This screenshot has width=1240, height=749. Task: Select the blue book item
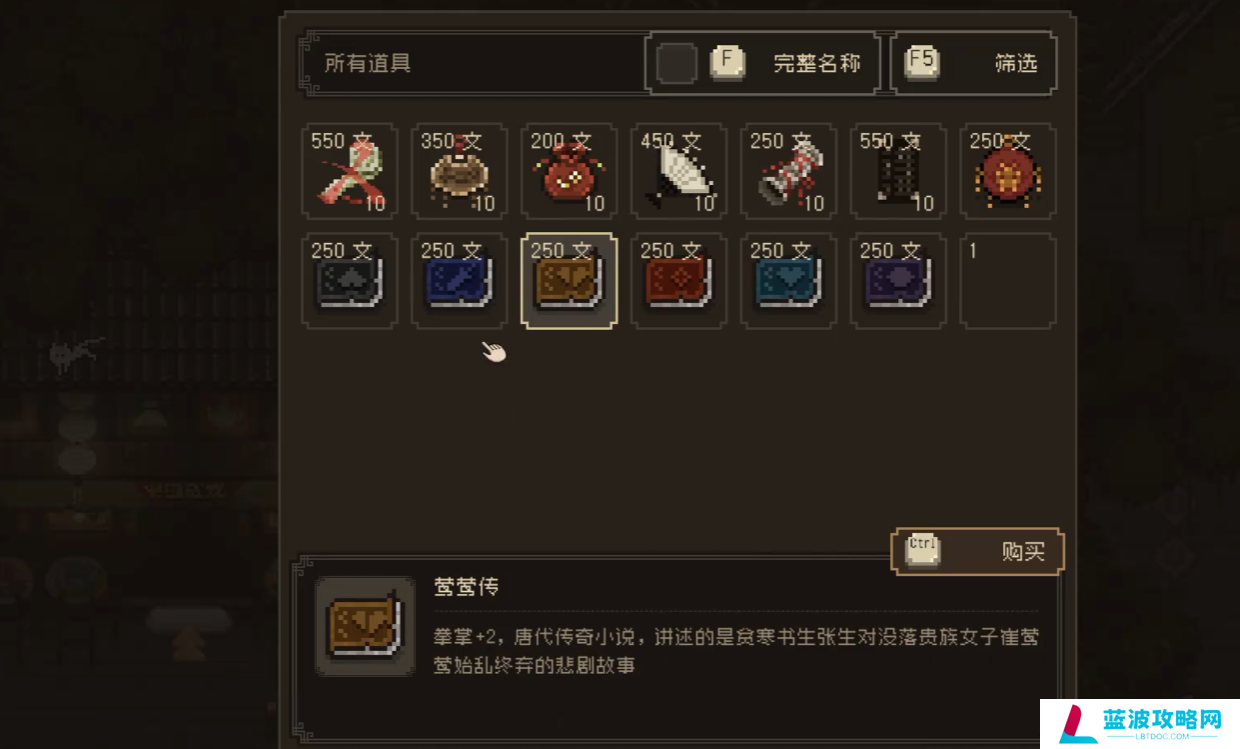(x=459, y=281)
